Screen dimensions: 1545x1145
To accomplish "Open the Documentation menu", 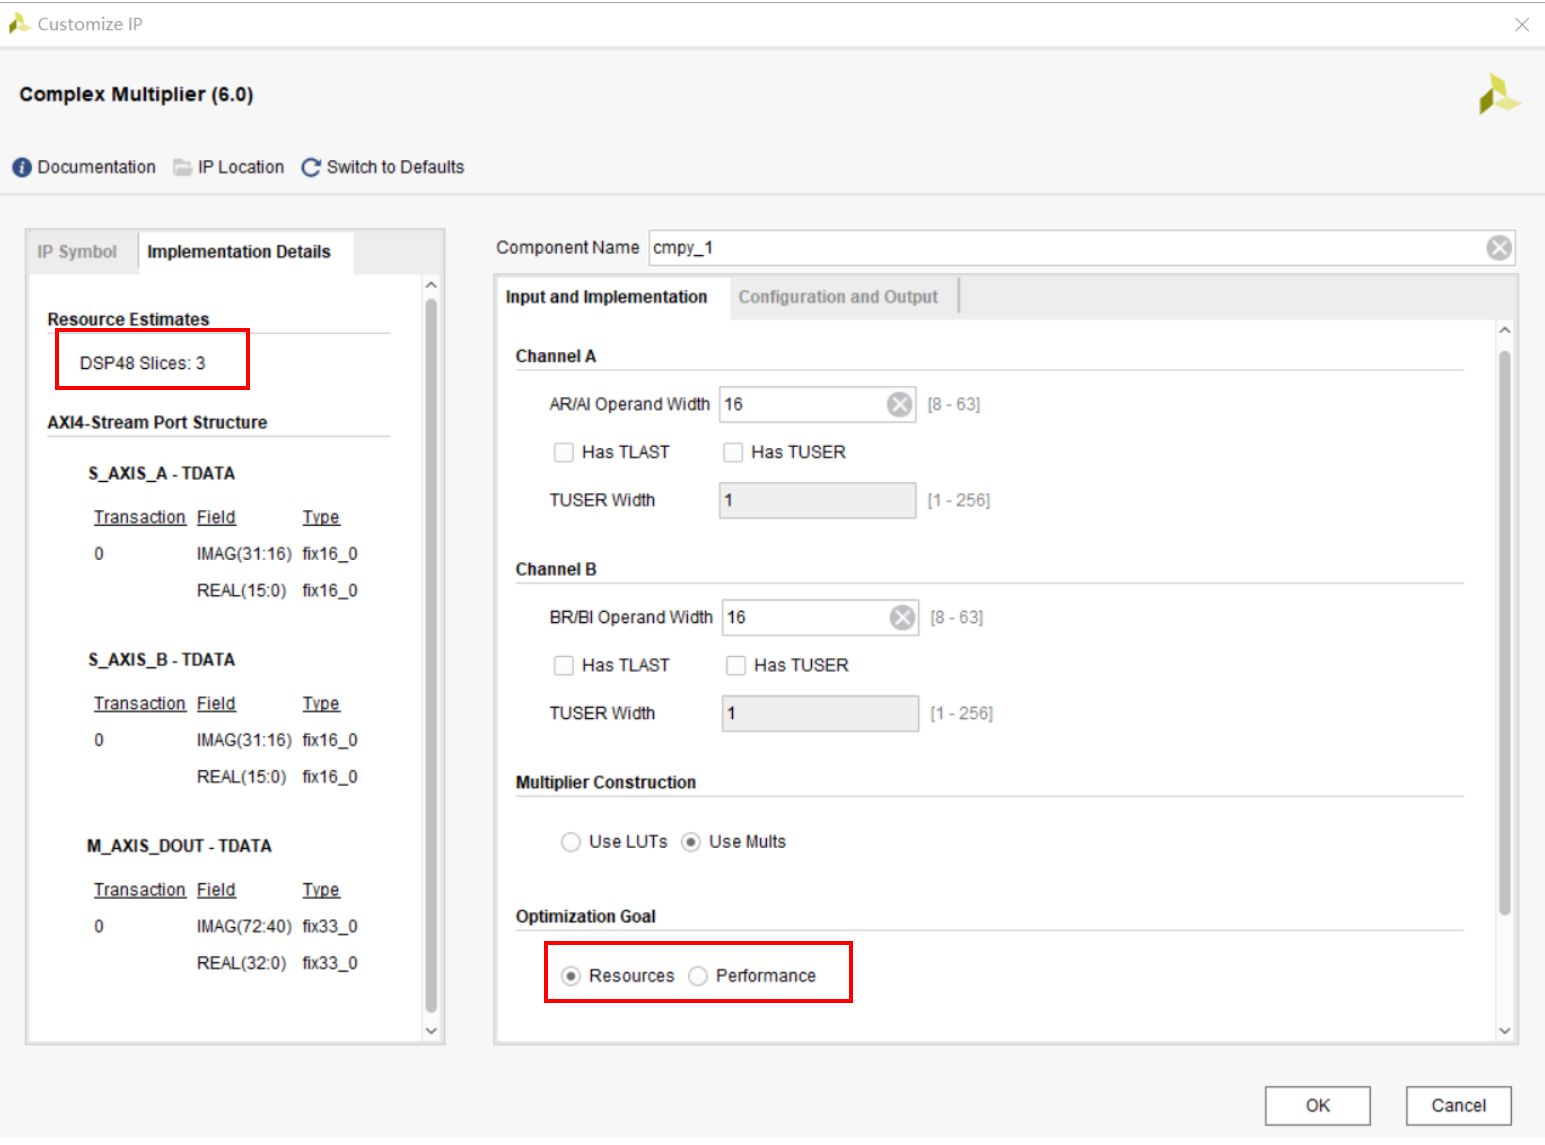I will [x=84, y=167].
